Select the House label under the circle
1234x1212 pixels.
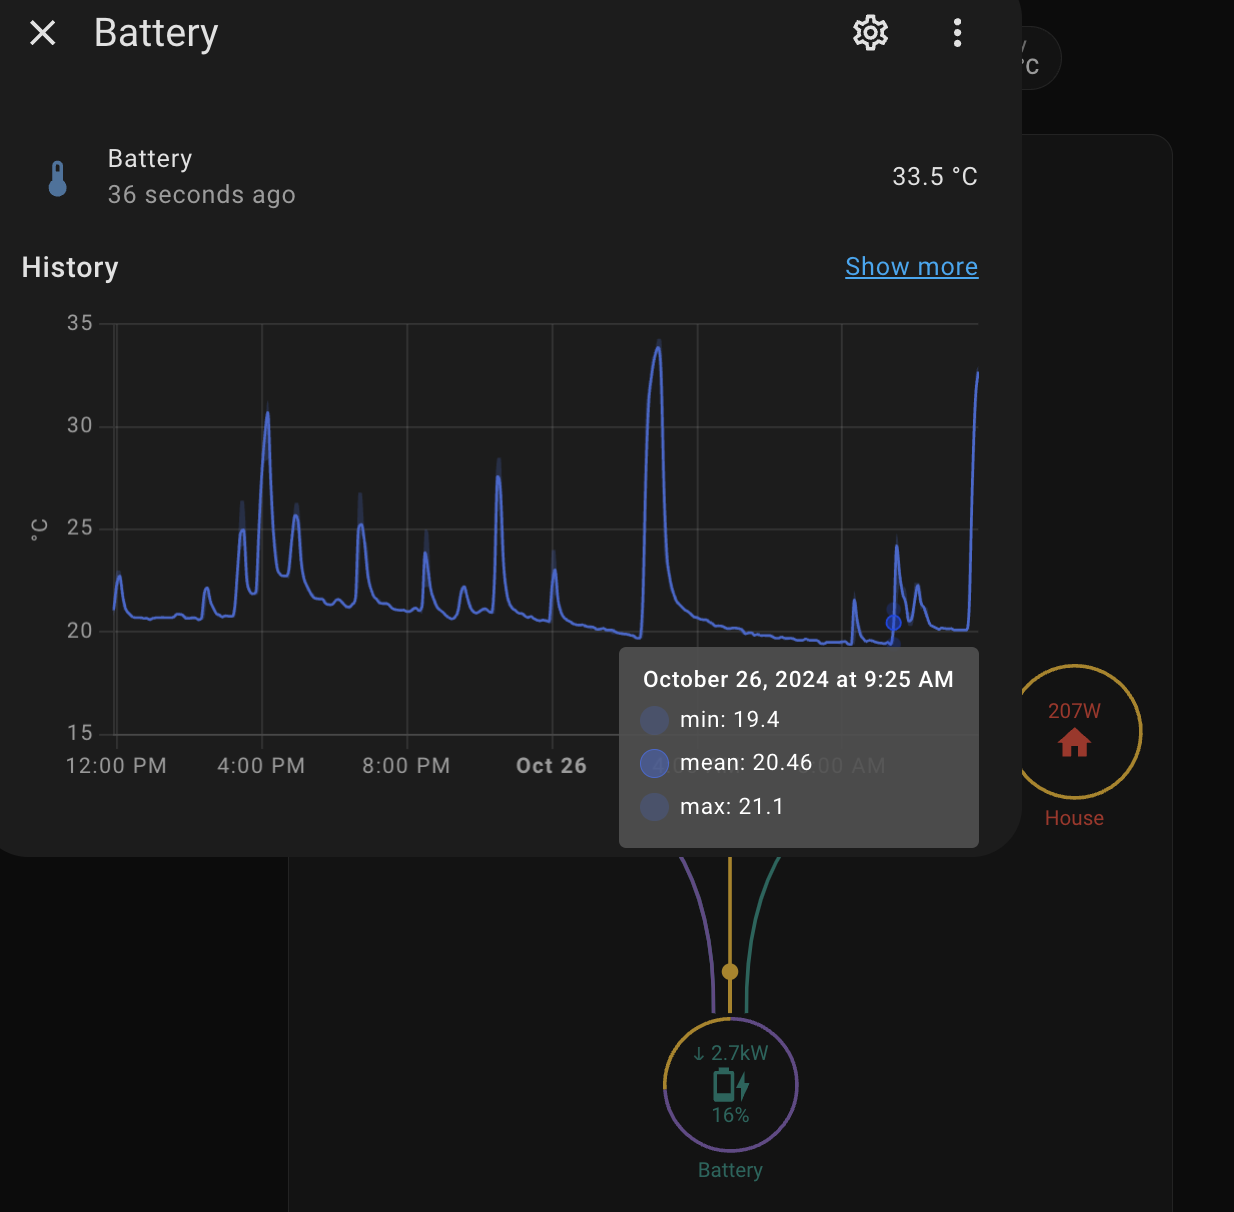tap(1074, 818)
